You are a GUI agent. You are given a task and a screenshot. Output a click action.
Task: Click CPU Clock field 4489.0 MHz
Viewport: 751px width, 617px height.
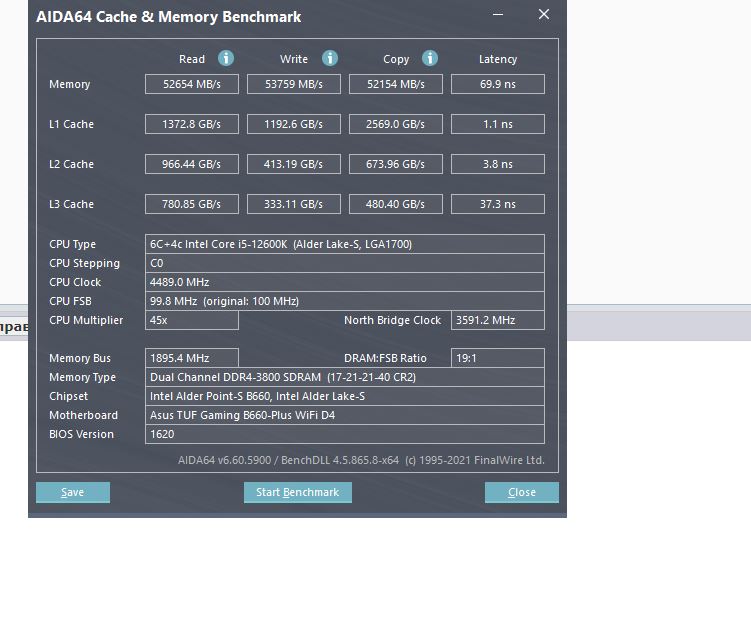pos(345,282)
